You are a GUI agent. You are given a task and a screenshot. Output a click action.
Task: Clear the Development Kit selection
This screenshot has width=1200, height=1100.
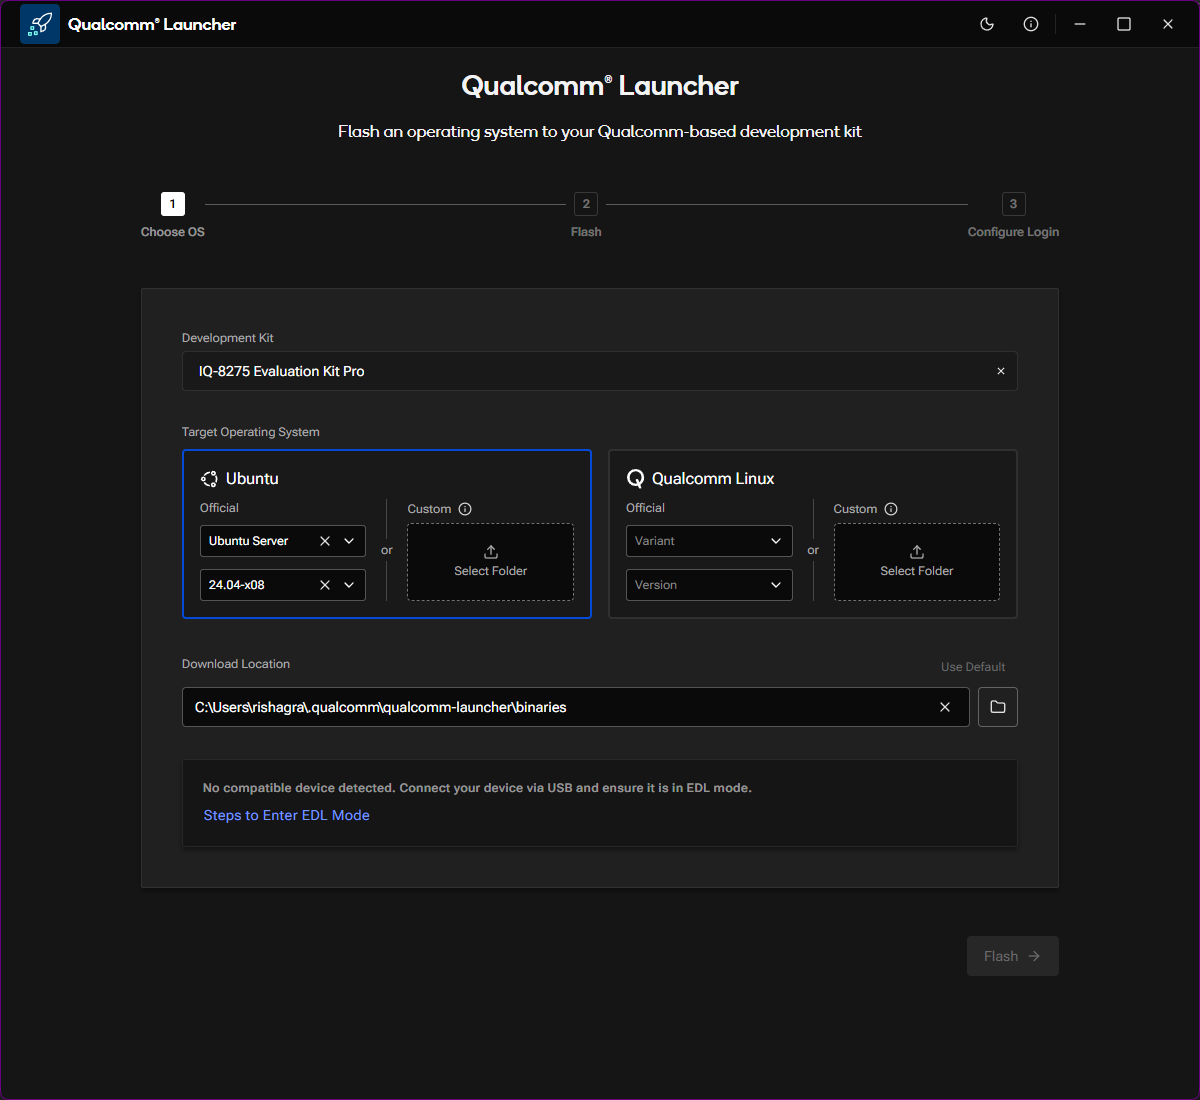click(1001, 371)
